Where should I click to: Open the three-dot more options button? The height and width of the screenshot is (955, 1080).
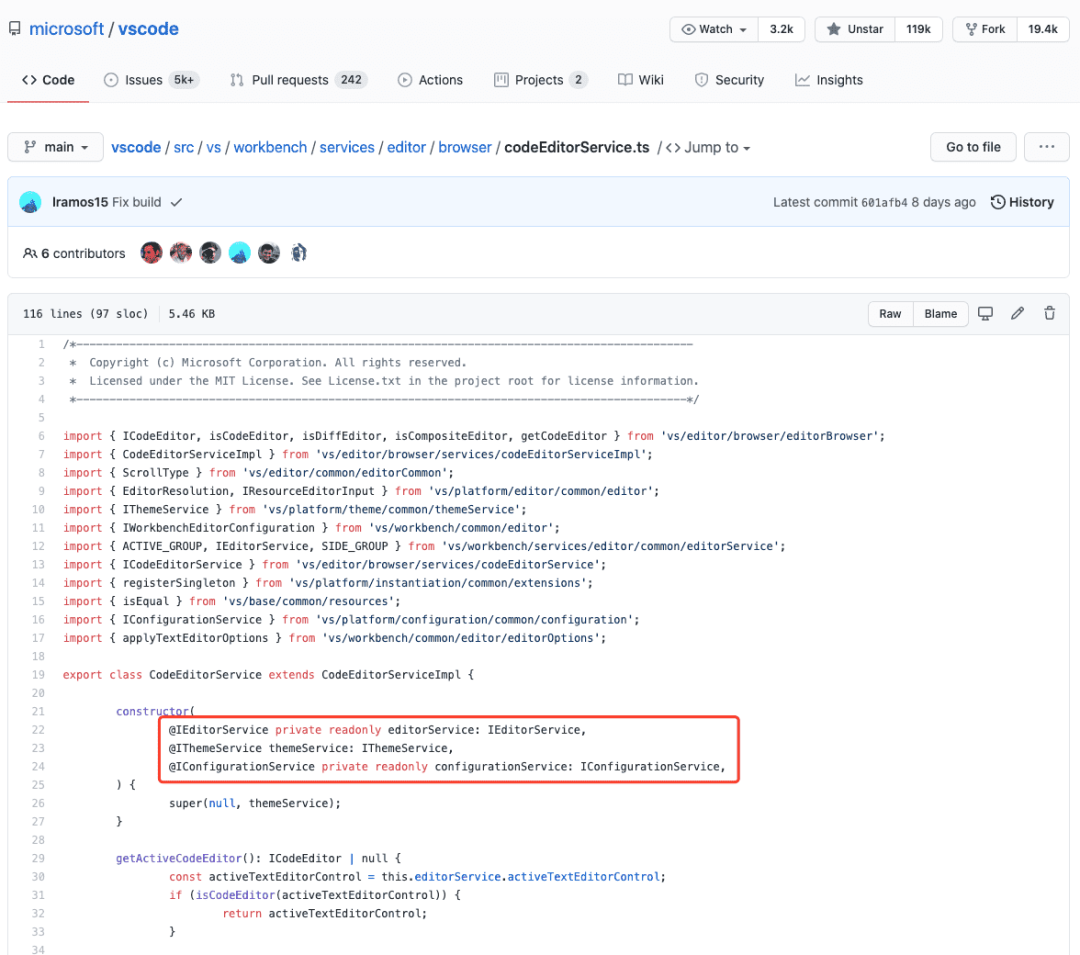point(1047,147)
